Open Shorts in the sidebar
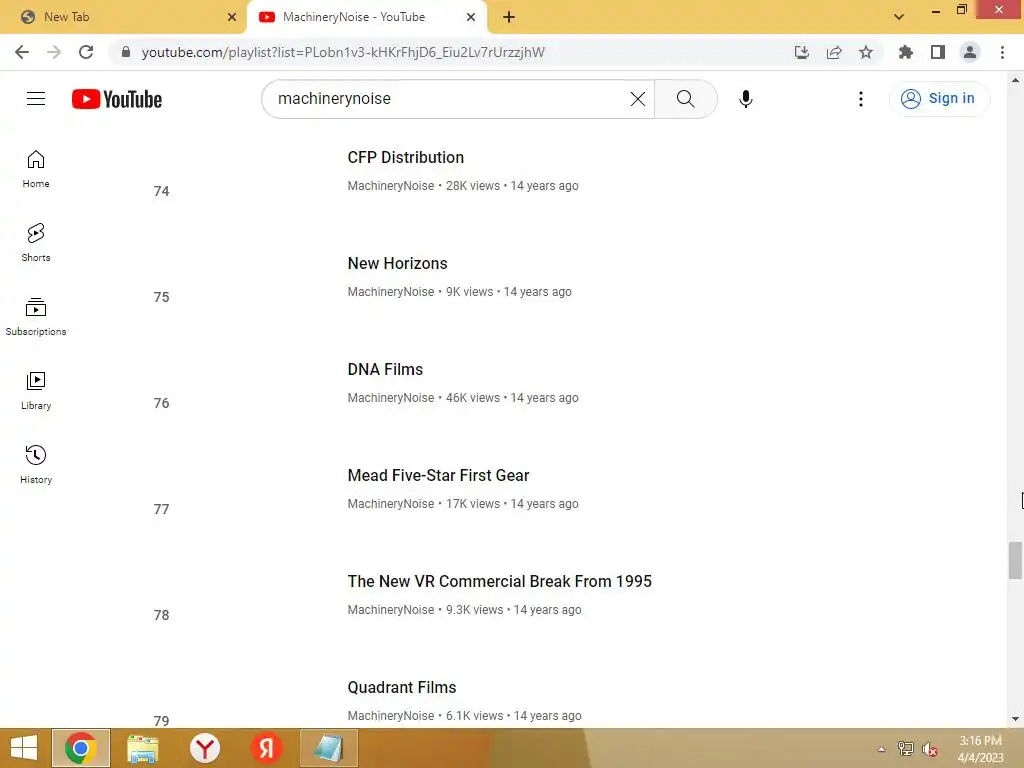Screen dimensions: 1024x768 pos(36,243)
